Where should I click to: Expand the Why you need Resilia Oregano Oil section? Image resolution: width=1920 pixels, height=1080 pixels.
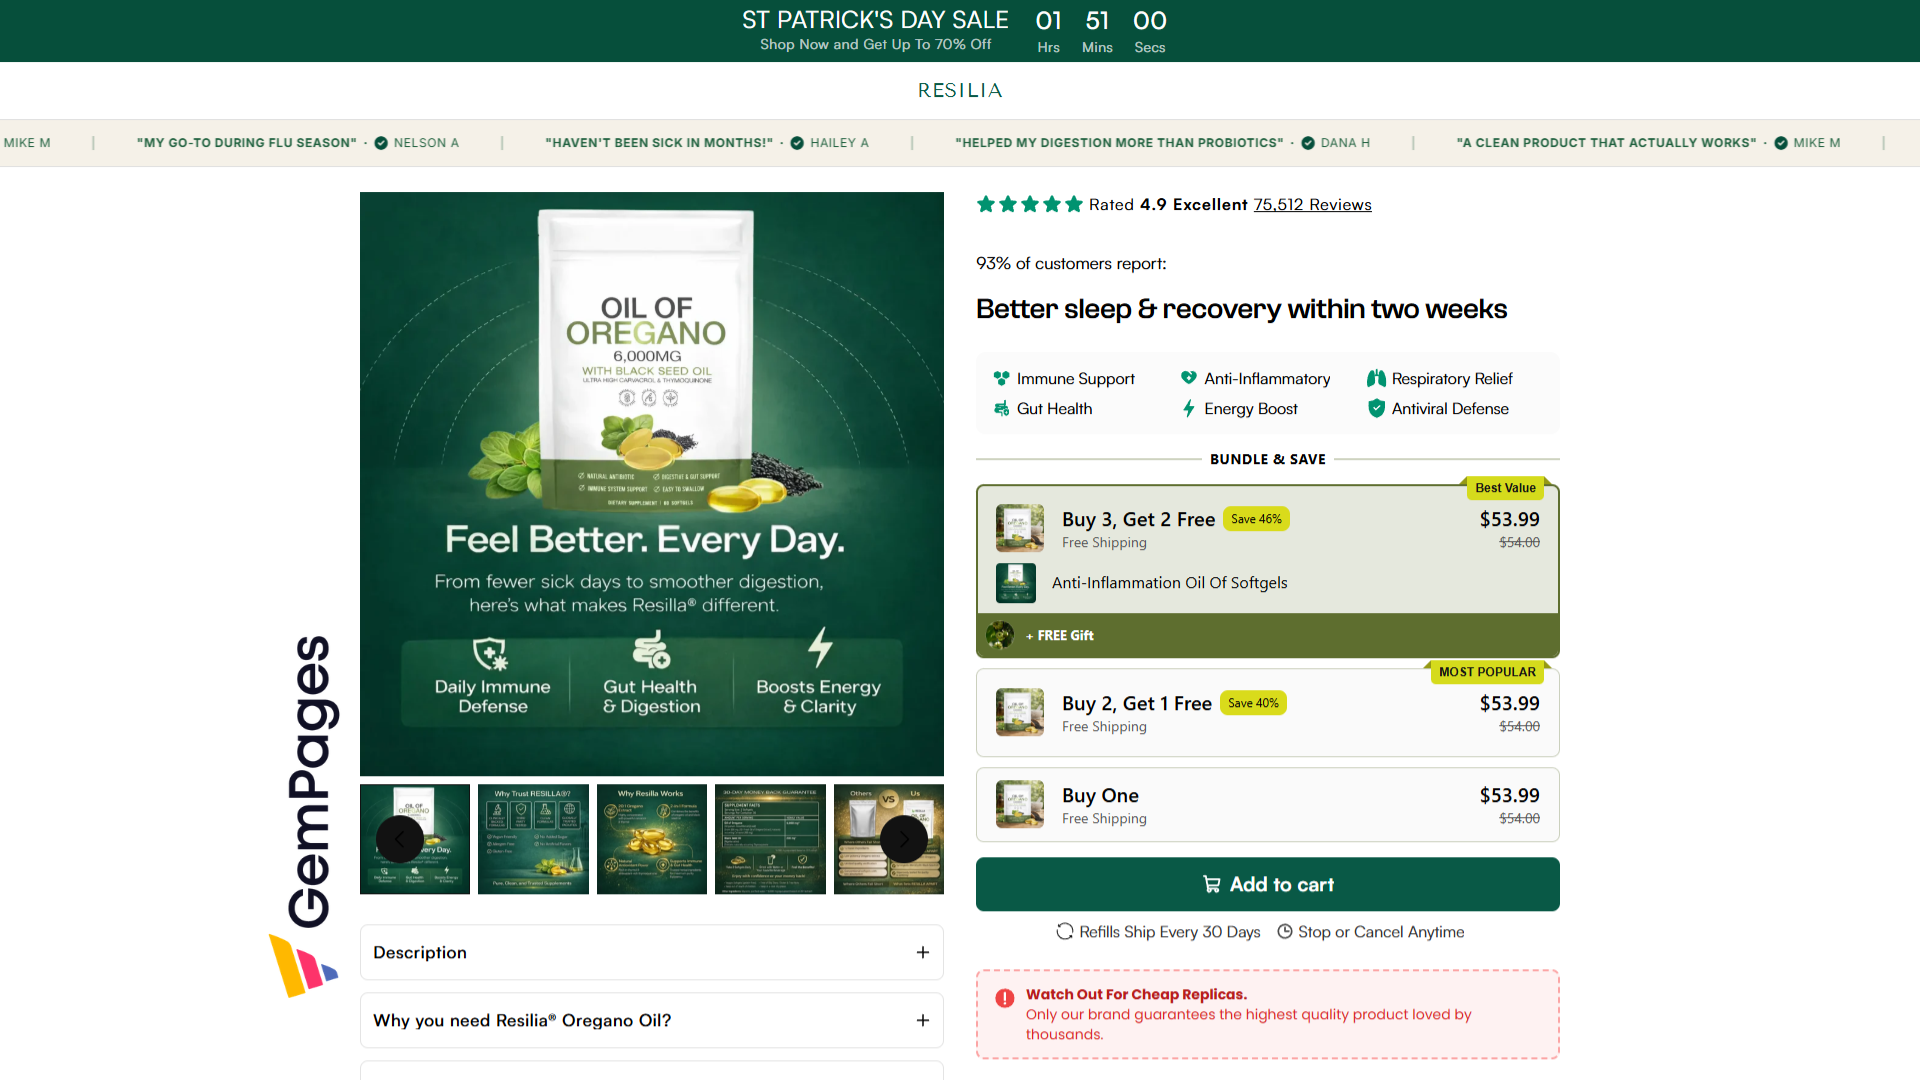pyautogui.click(x=651, y=1020)
